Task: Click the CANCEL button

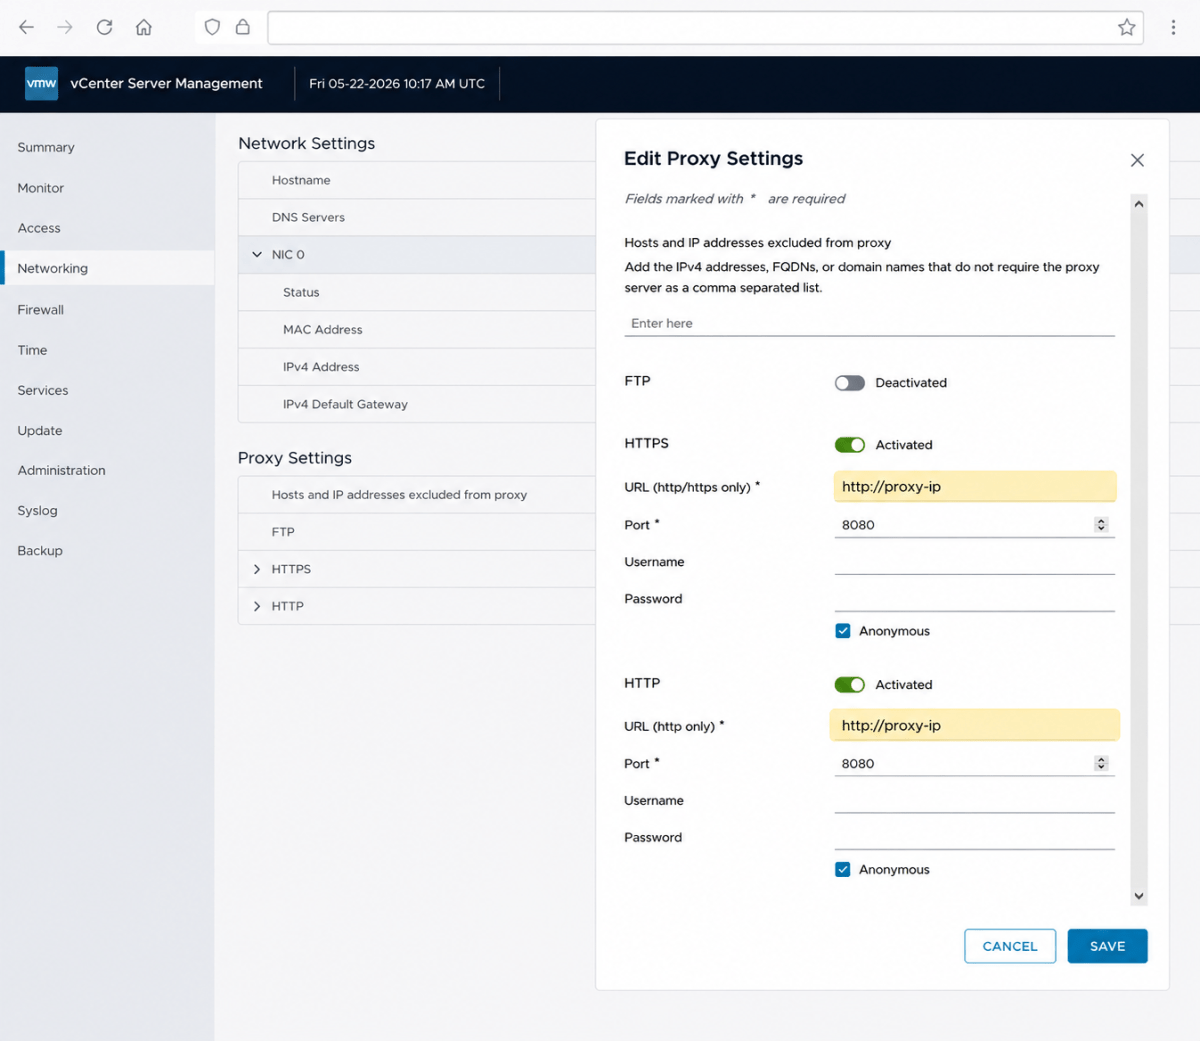Action: pyautogui.click(x=1010, y=946)
